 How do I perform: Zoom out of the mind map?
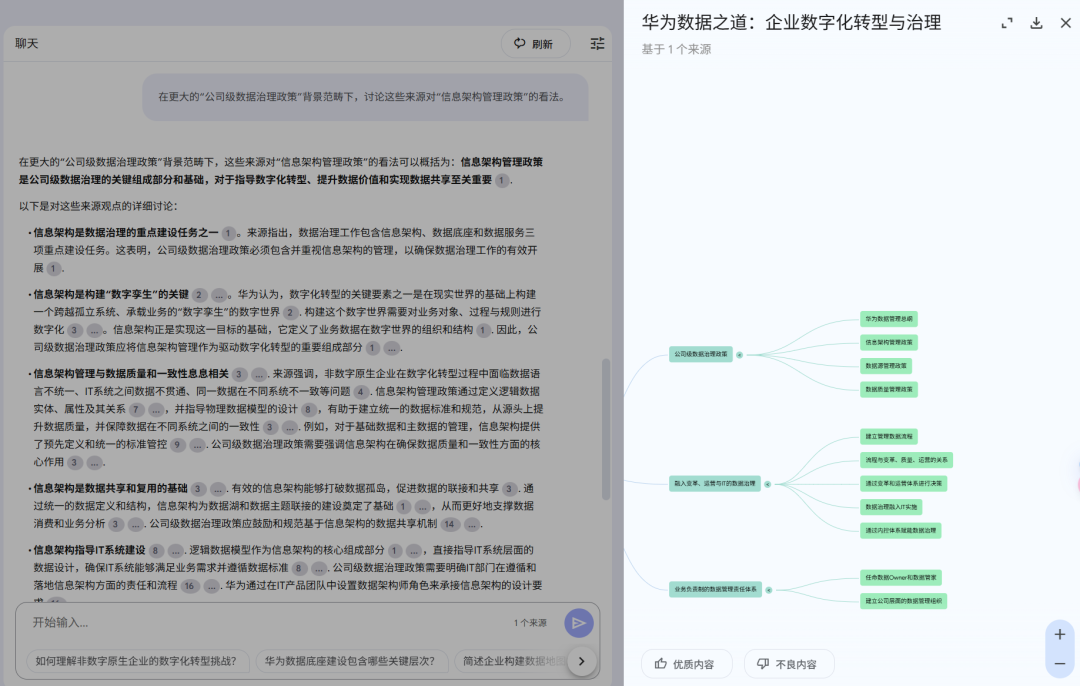pyautogui.click(x=1060, y=664)
